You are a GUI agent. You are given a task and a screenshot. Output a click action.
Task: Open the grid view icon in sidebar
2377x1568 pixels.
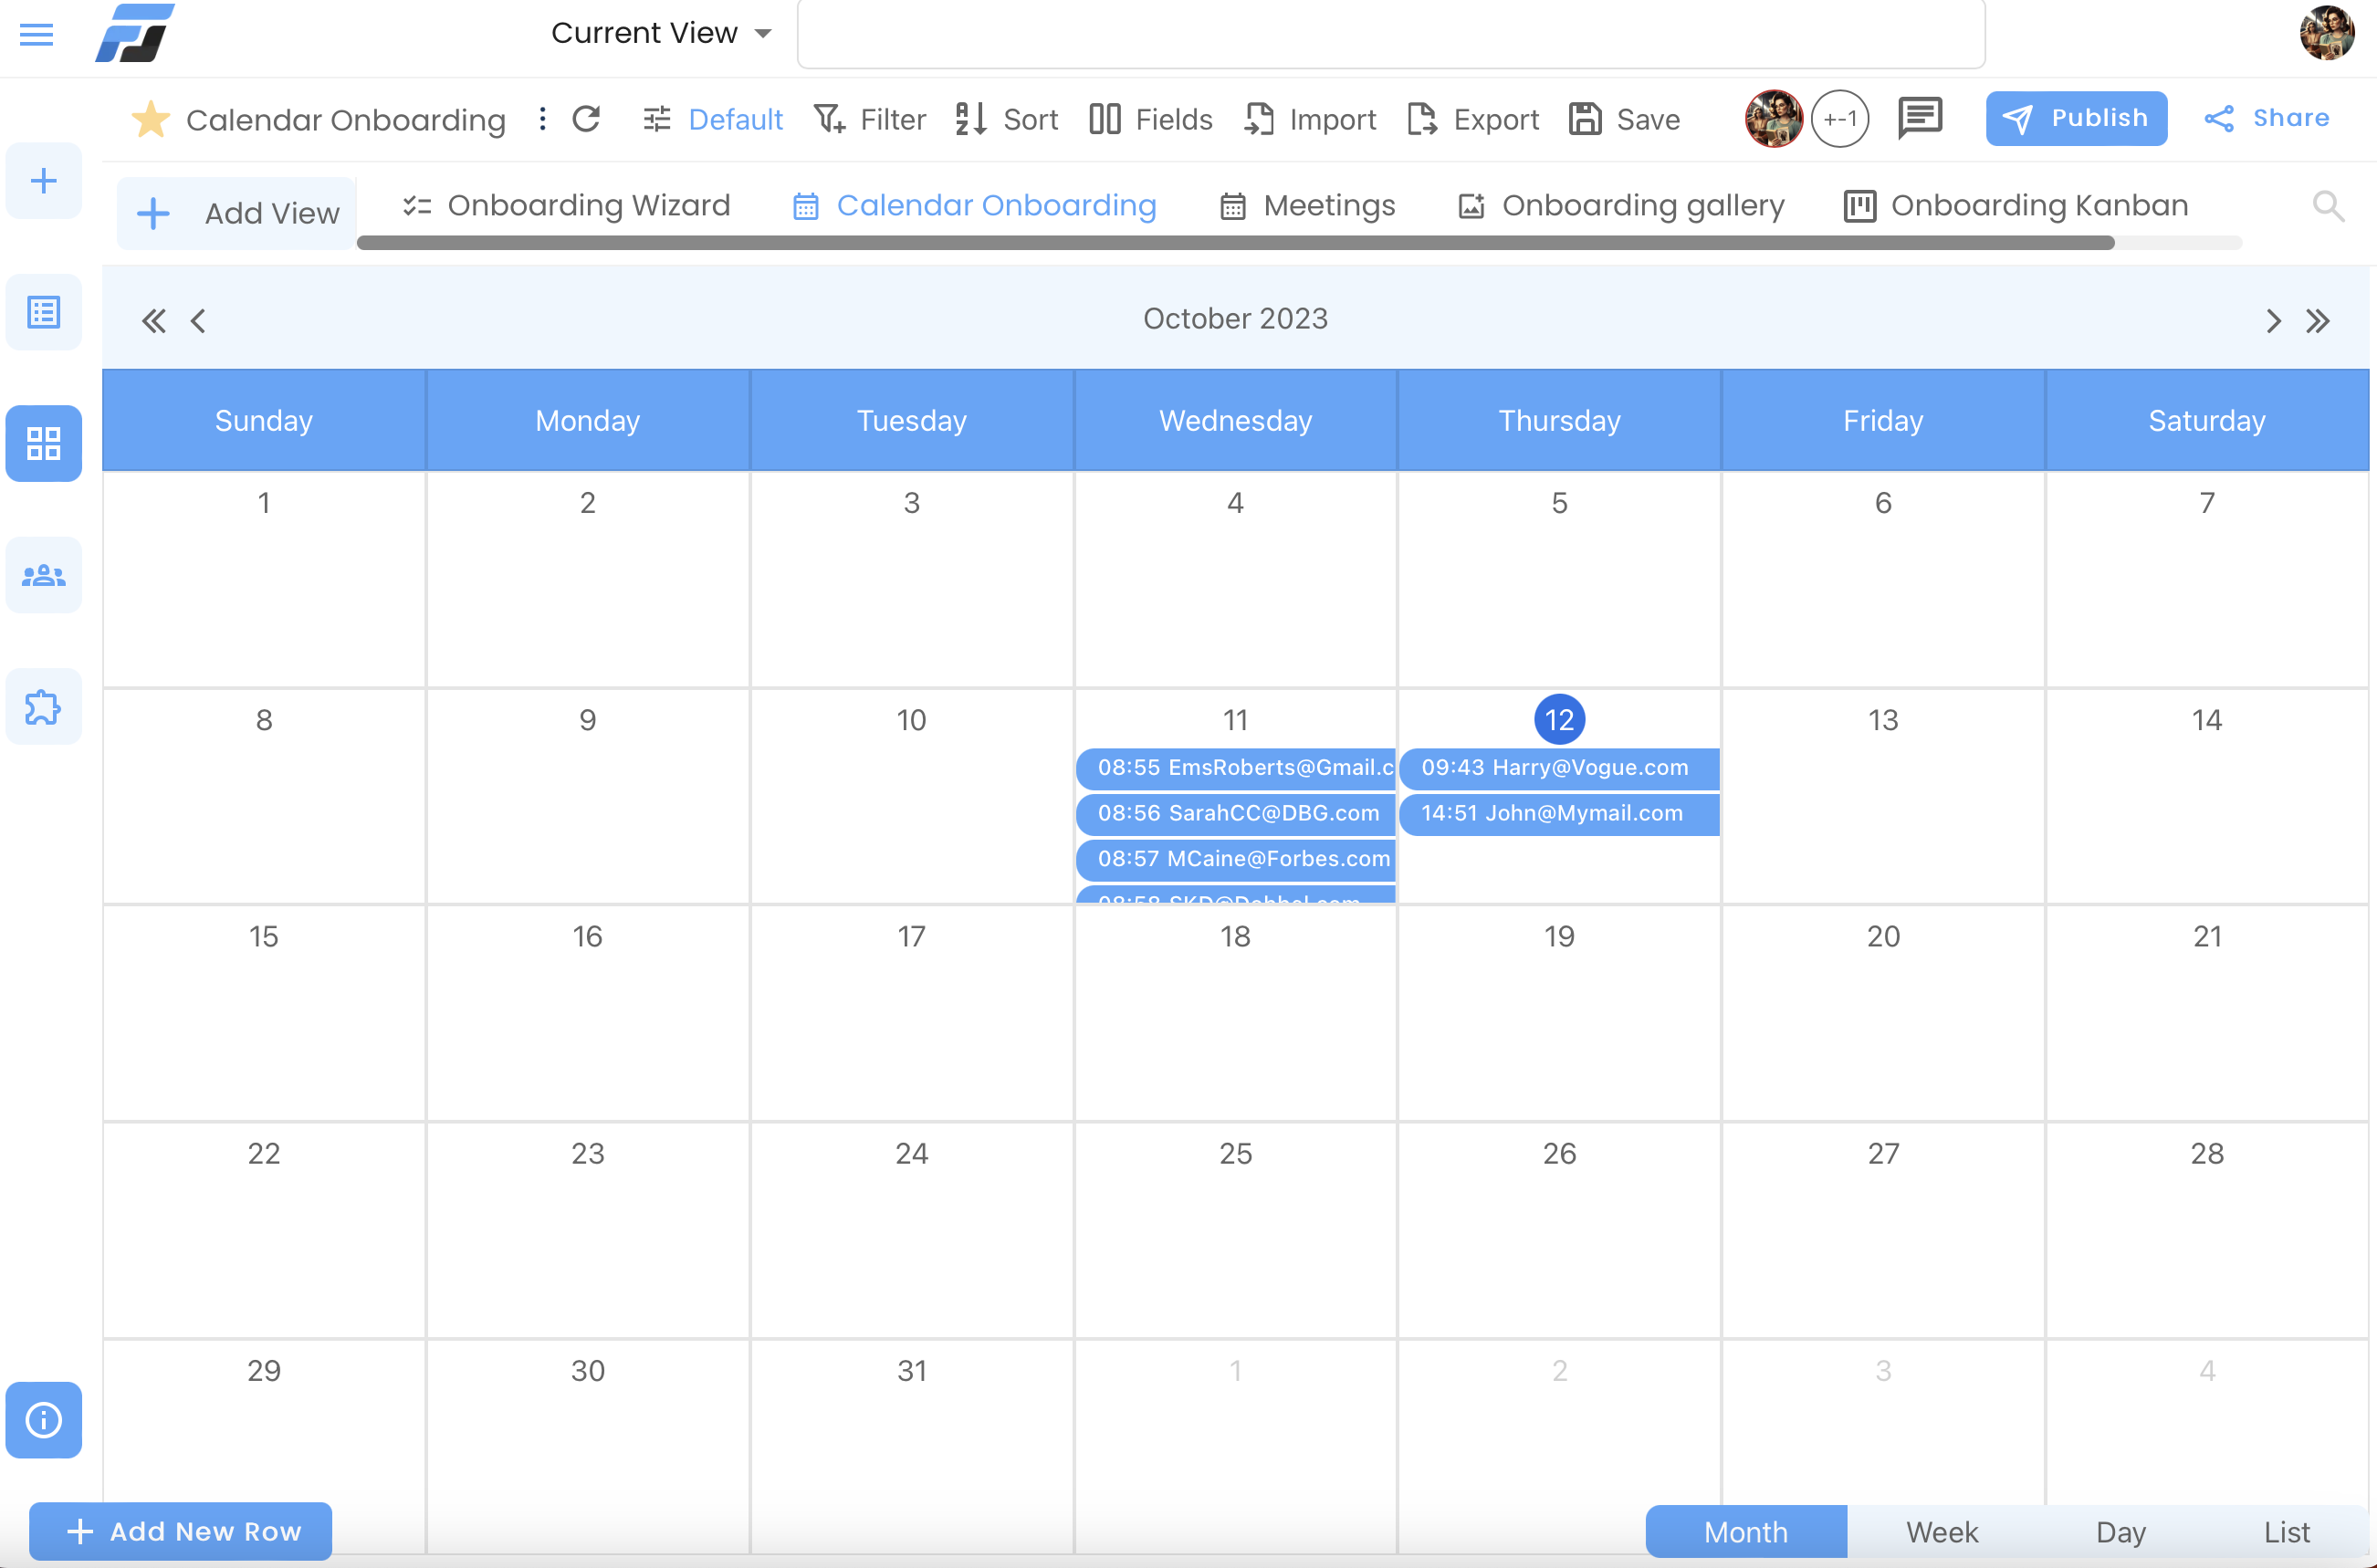coord(43,443)
